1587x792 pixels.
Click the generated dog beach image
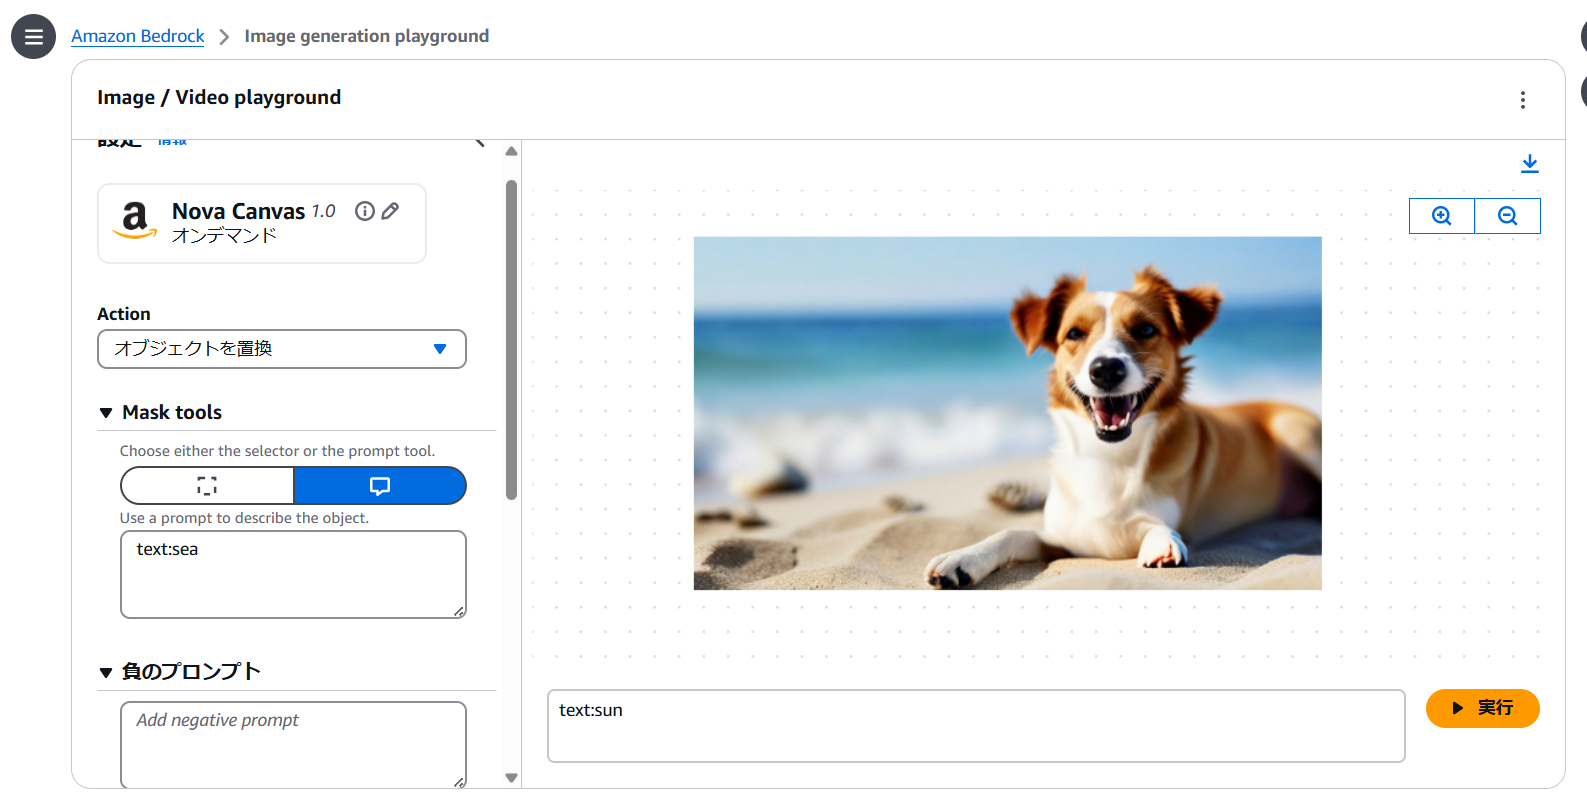pyautogui.click(x=1008, y=413)
